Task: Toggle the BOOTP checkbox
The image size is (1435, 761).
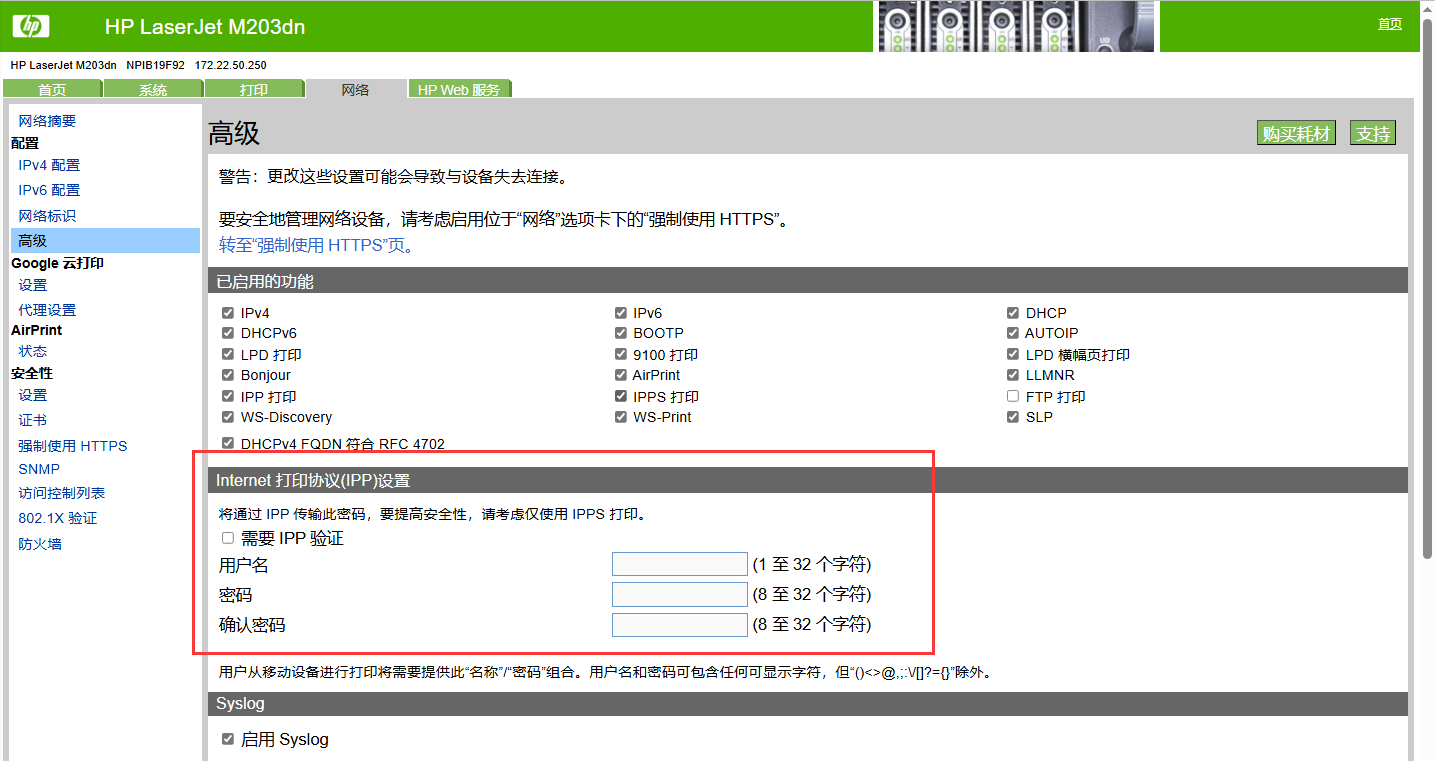Action: 621,333
